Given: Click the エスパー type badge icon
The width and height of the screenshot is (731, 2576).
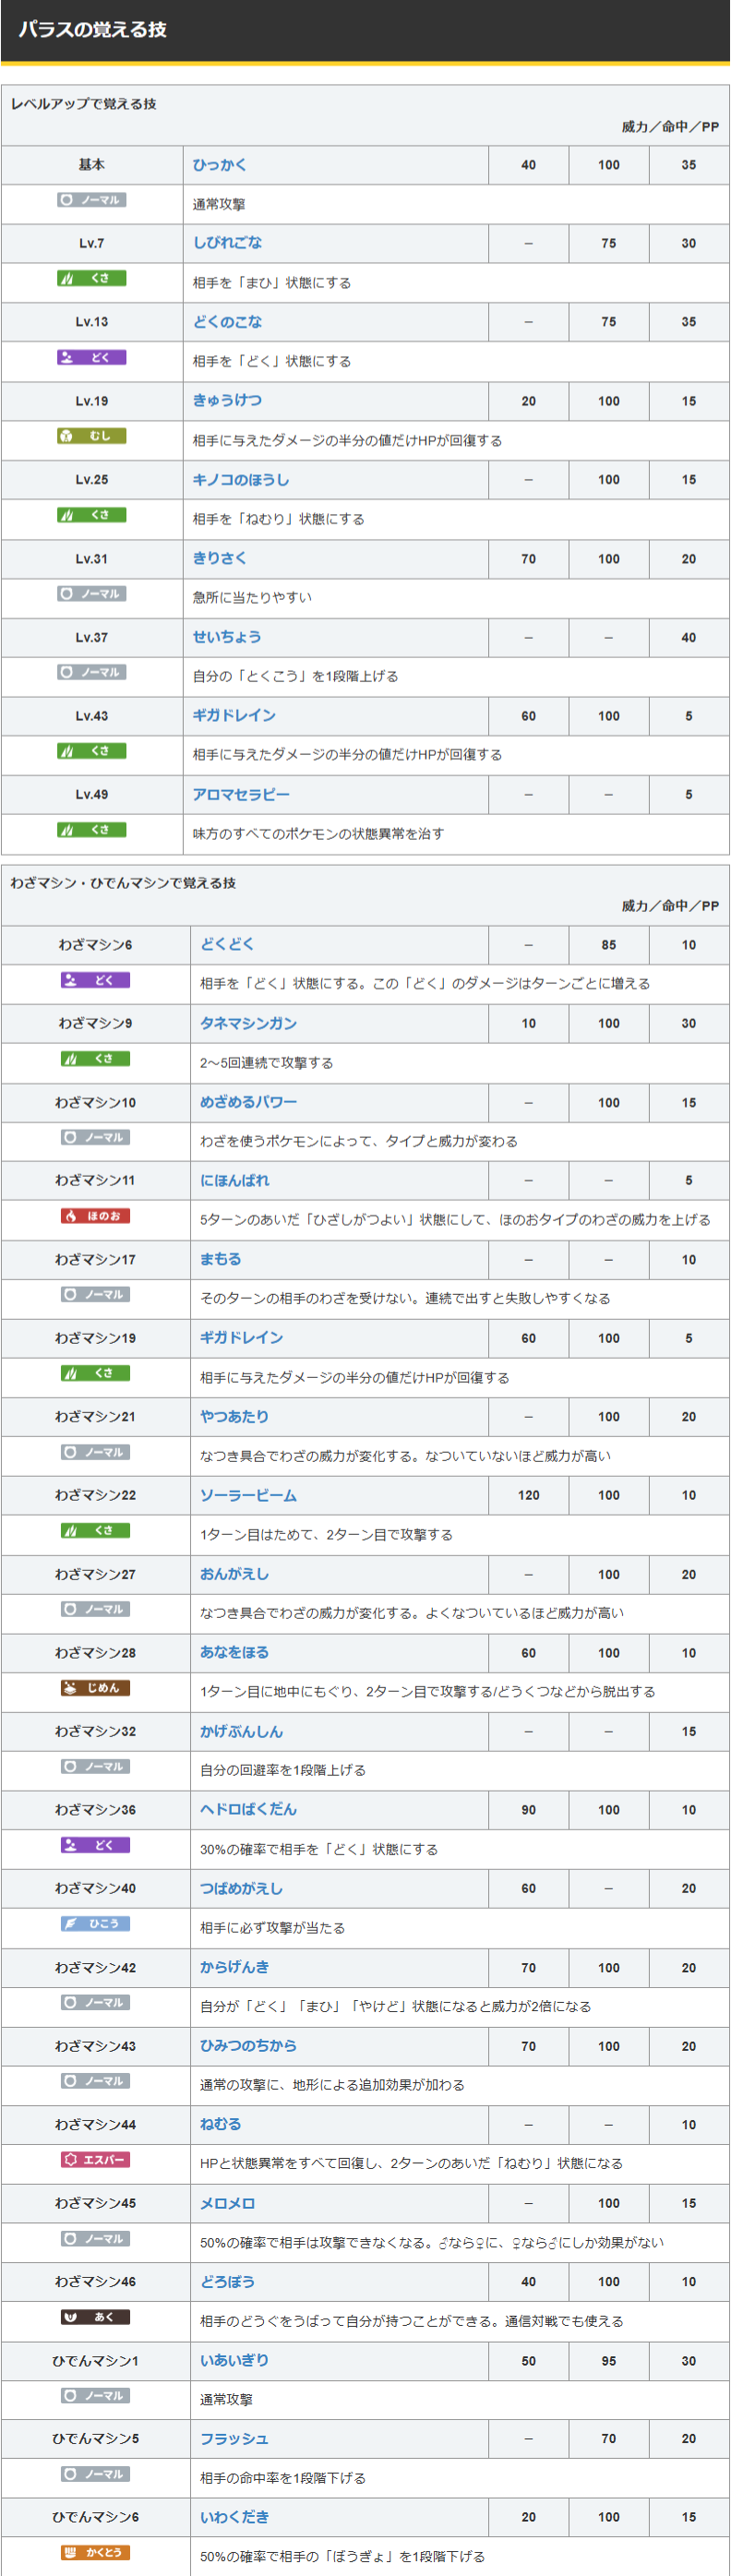Looking at the screenshot, I should pos(95,2160).
